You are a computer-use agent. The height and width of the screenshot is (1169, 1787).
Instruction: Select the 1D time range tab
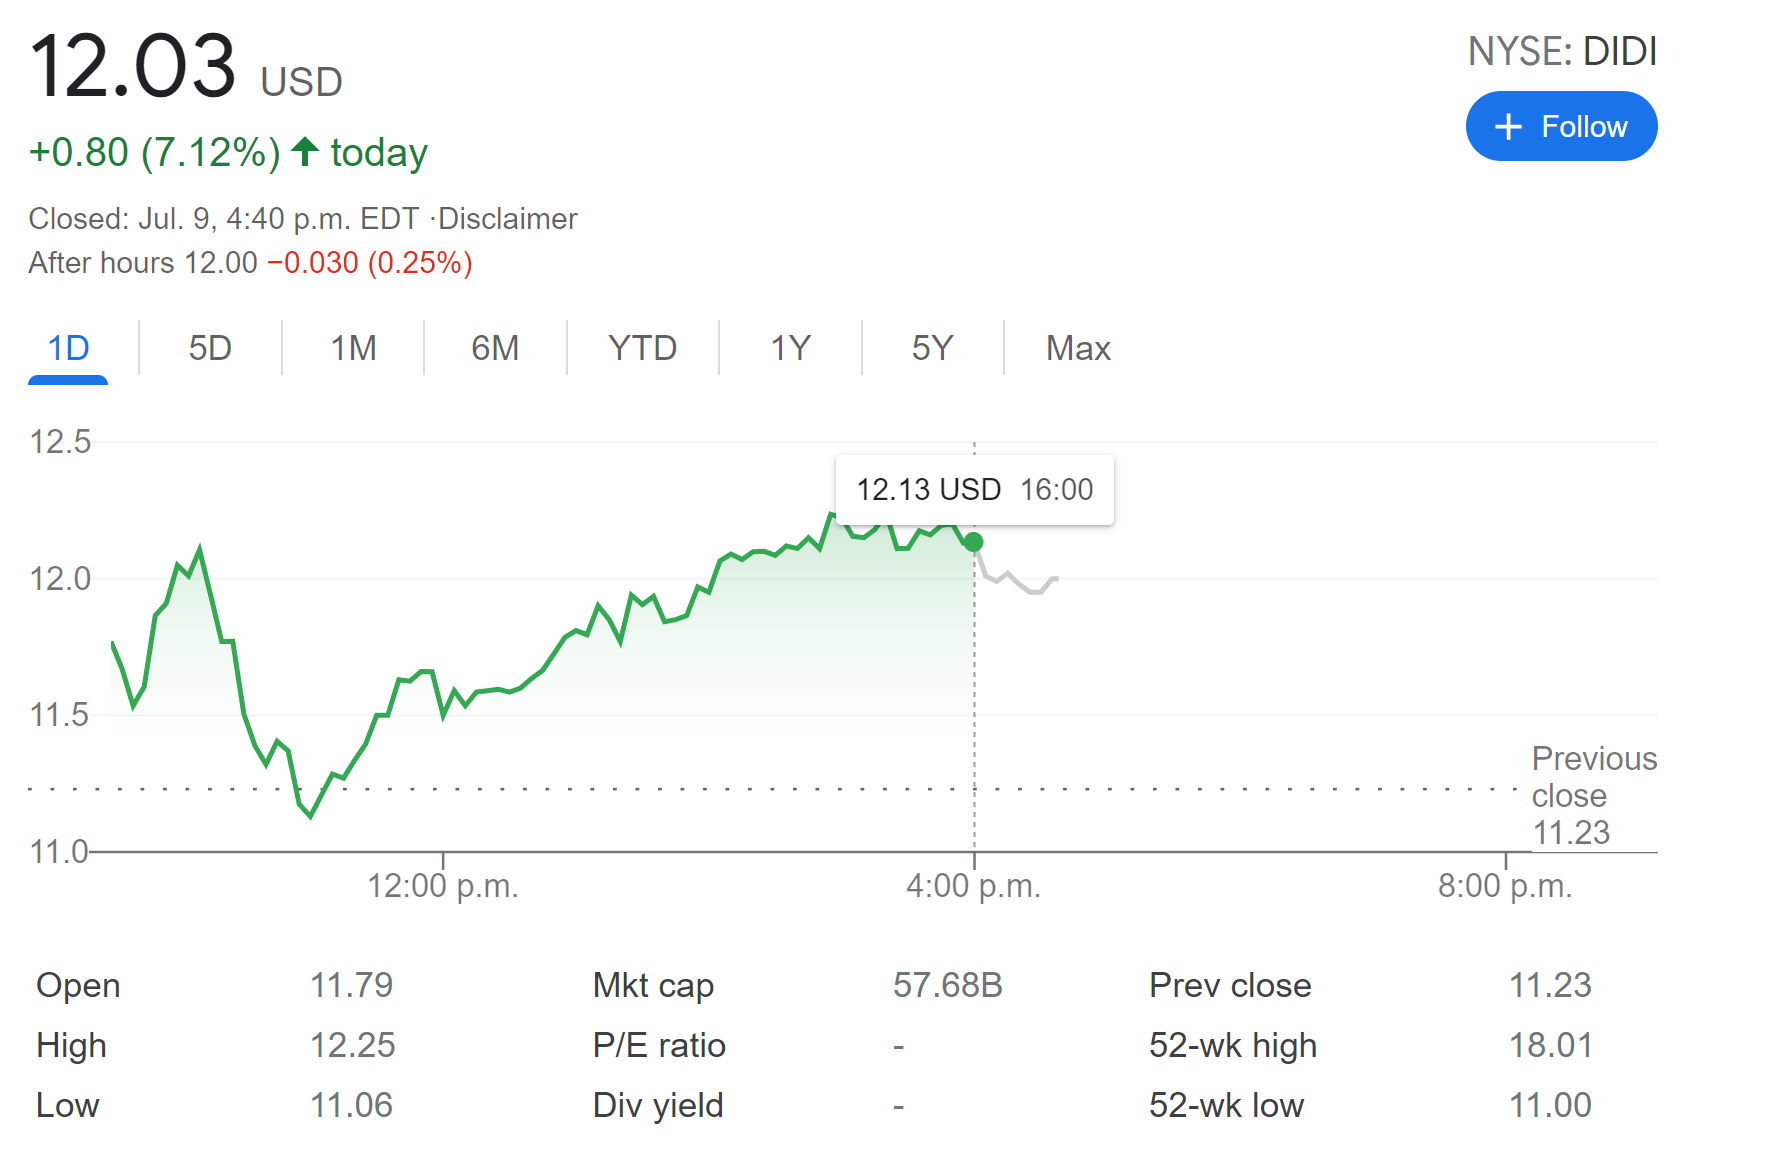69,348
